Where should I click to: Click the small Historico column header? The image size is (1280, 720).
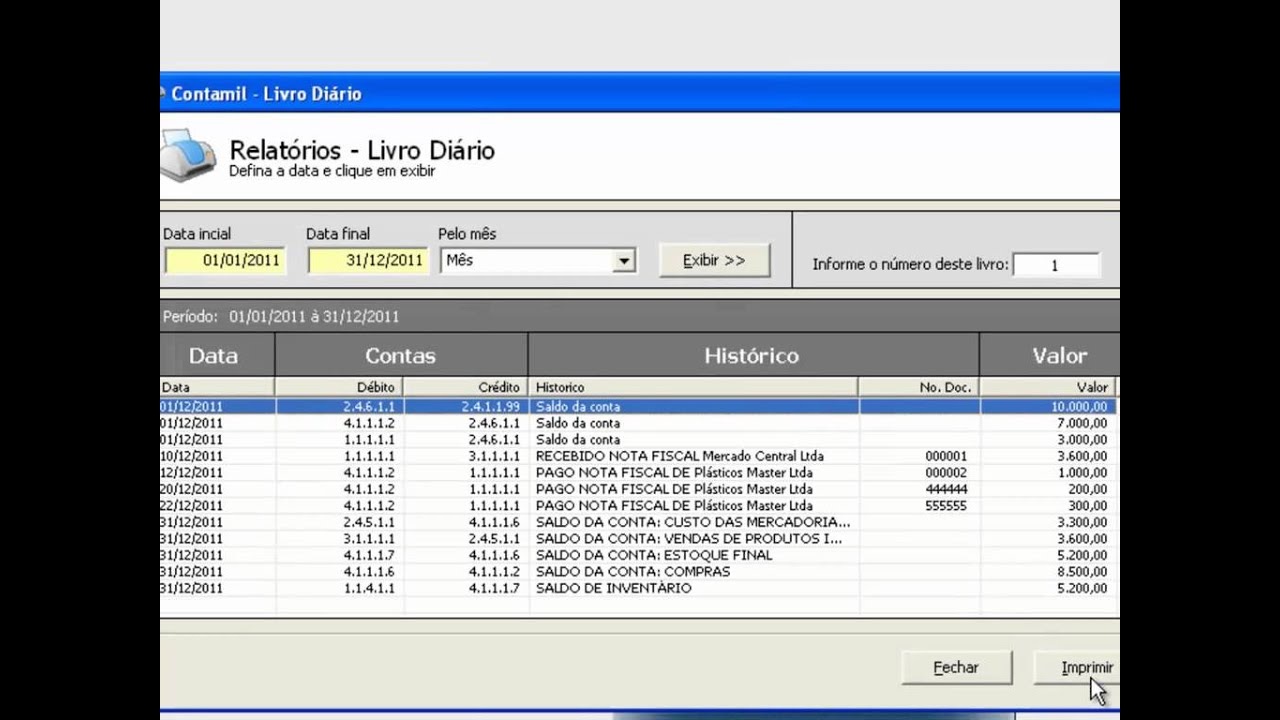(693, 387)
